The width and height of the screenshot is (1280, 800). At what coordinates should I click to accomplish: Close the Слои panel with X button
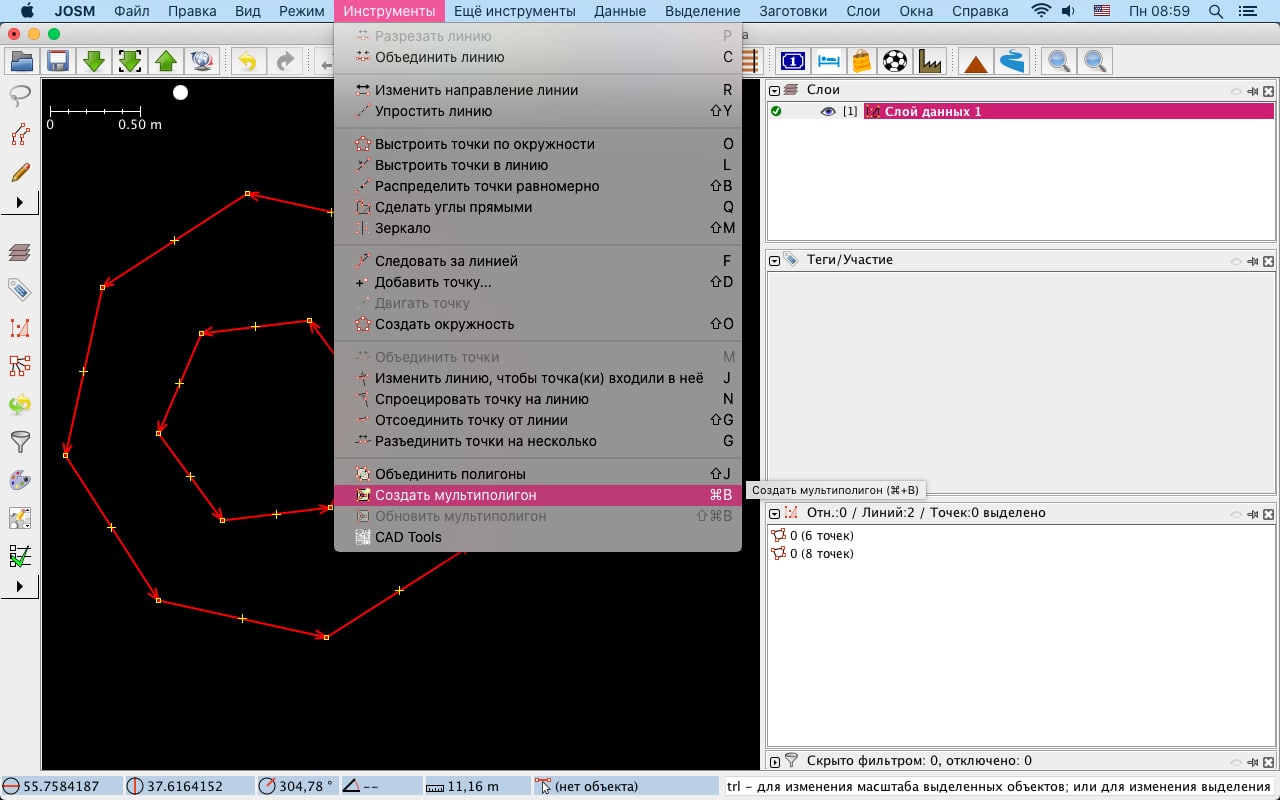click(x=1268, y=91)
